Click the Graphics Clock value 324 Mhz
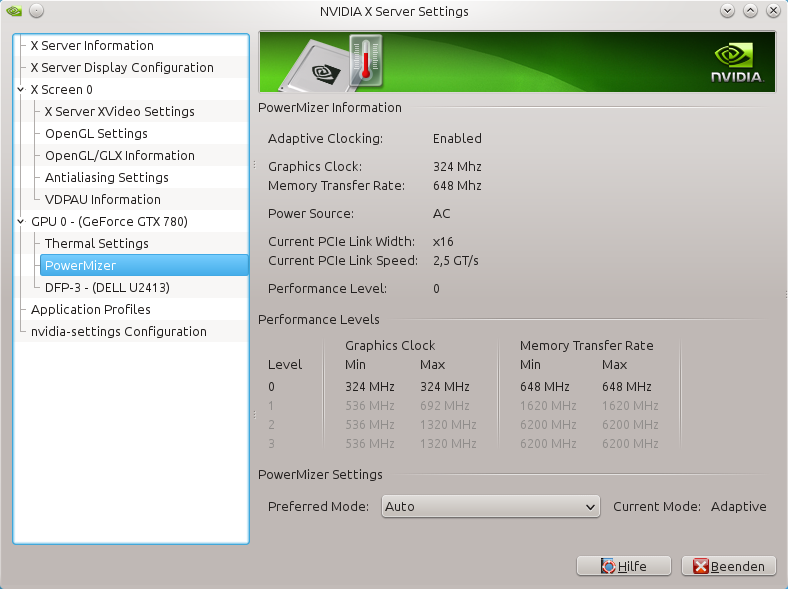The height and width of the screenshot is (589, 788). (457, 167)
